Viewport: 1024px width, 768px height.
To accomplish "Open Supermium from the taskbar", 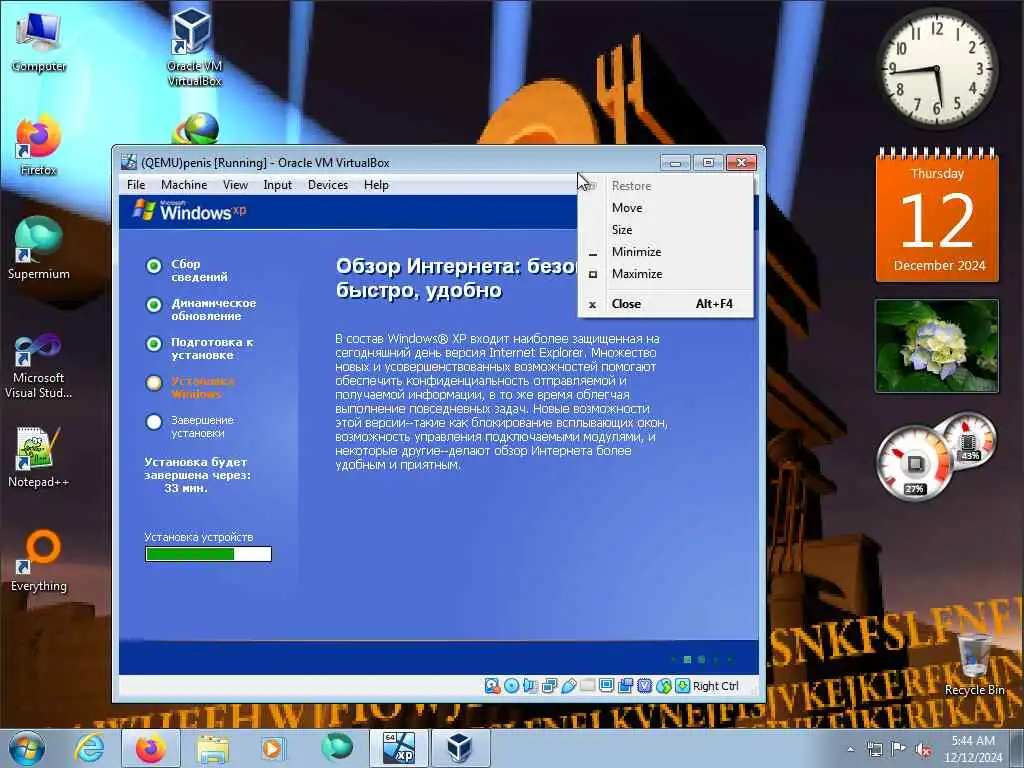I will (x=336, y=748).
